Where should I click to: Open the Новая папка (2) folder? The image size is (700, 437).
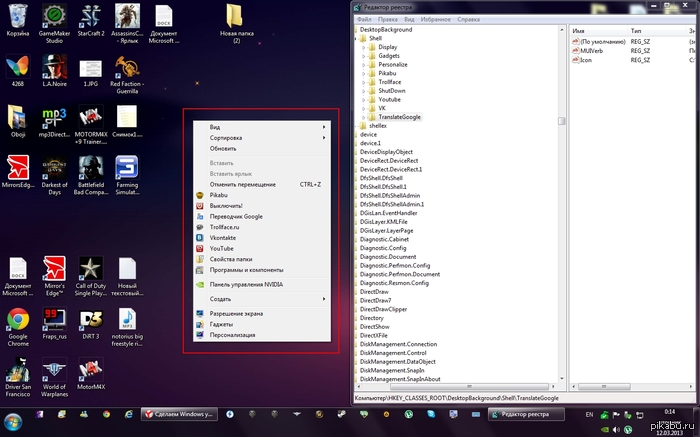[x=236, y=18]
